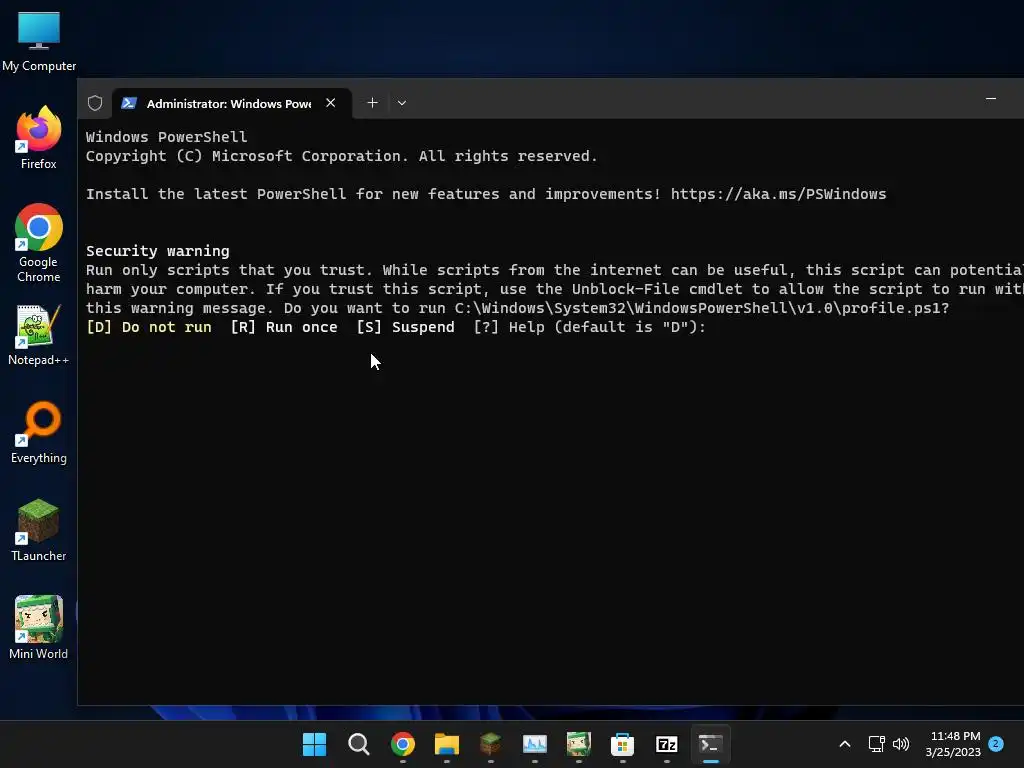Open Microsoft Store from taskbar
The image size is (1024, 768).
tap(622, 744)
